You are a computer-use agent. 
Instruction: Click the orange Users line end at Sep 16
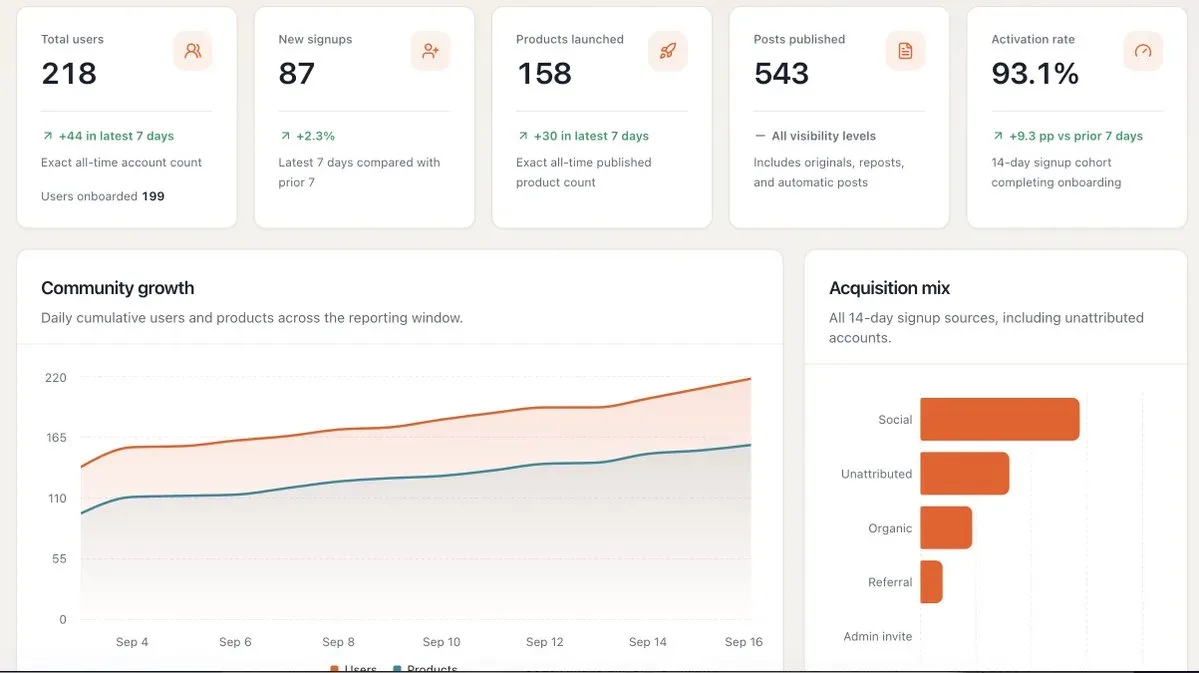tap(749, 379)
